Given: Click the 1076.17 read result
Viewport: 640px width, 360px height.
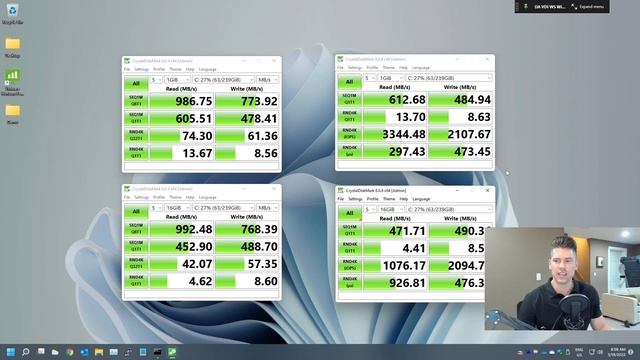Looking at the screenshot, I should pos(395,265).
